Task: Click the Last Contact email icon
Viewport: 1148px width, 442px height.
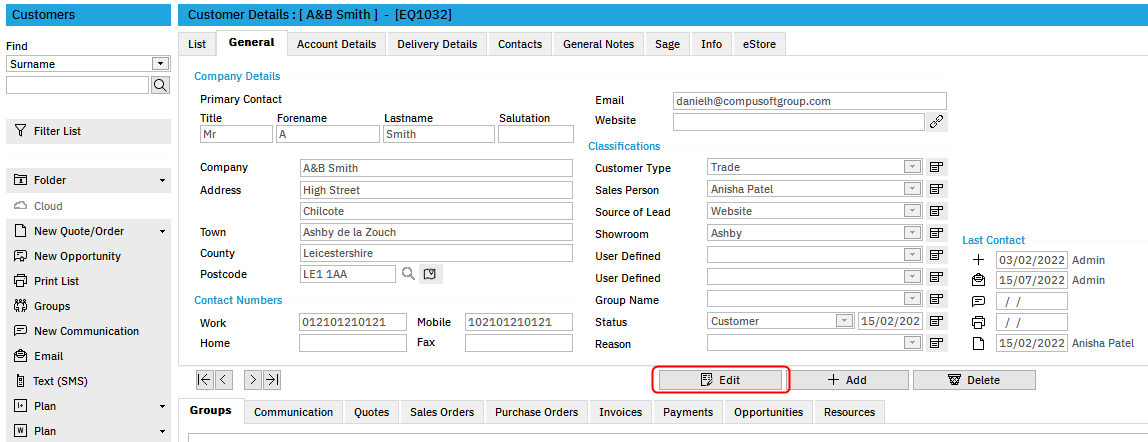Action: (x=979, y=280)
